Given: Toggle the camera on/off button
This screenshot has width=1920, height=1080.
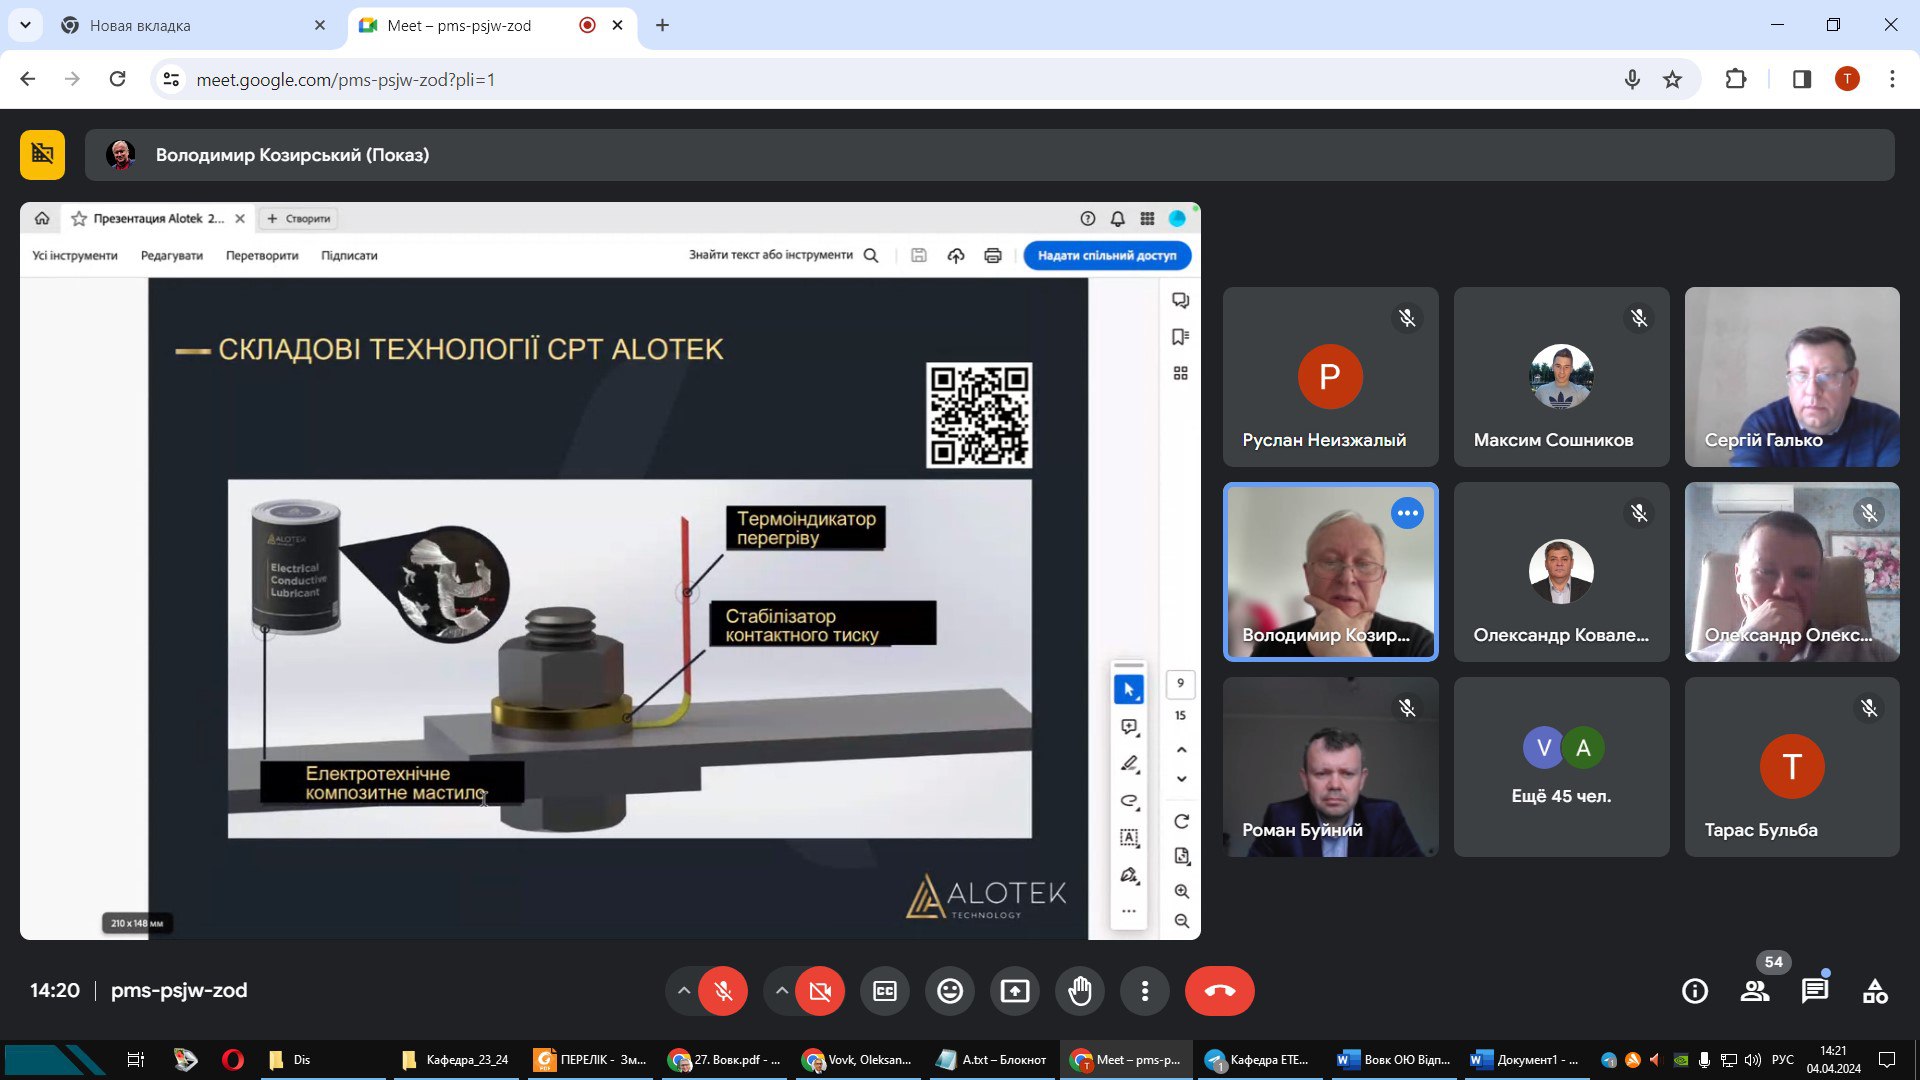Looking at the screenshot, I should click(820, 991).
